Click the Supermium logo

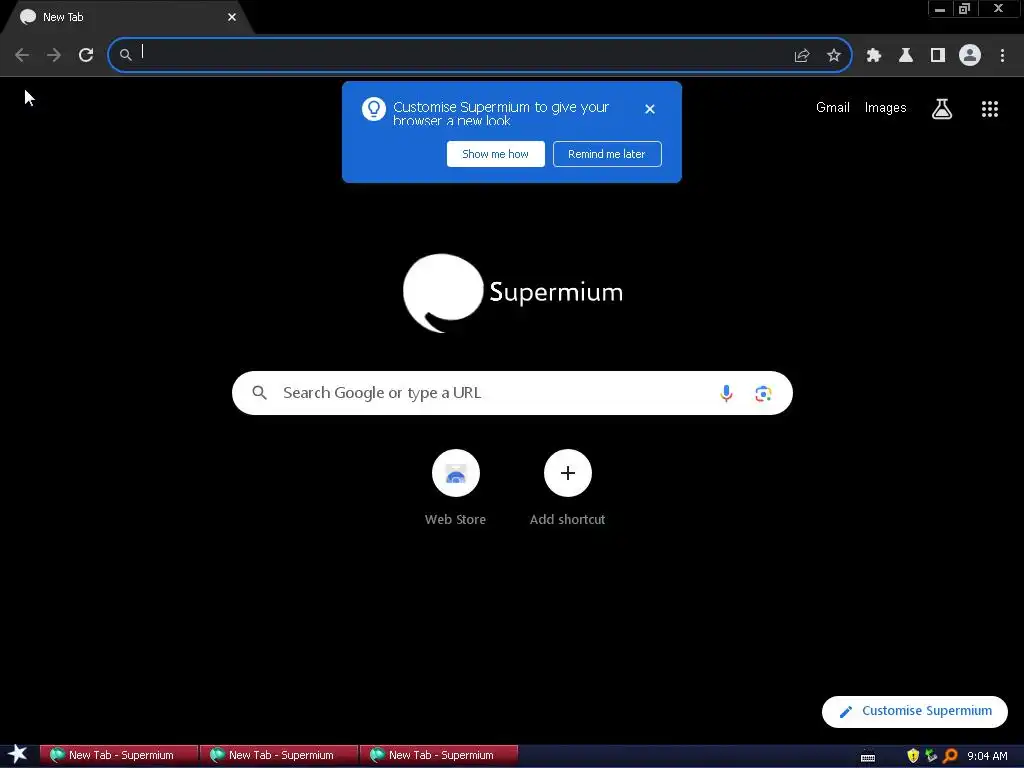click(x=513, y=293)
